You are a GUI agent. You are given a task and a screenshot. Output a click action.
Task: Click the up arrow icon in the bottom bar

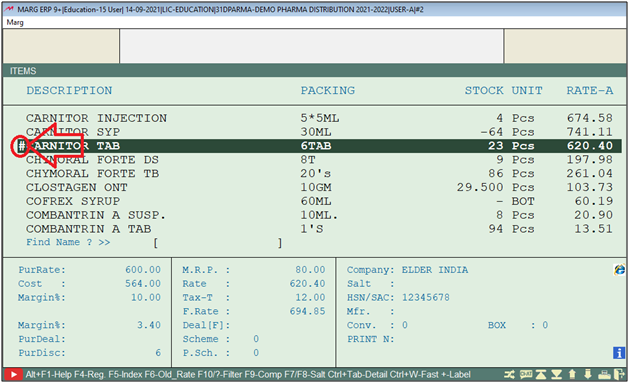point(572,375)
